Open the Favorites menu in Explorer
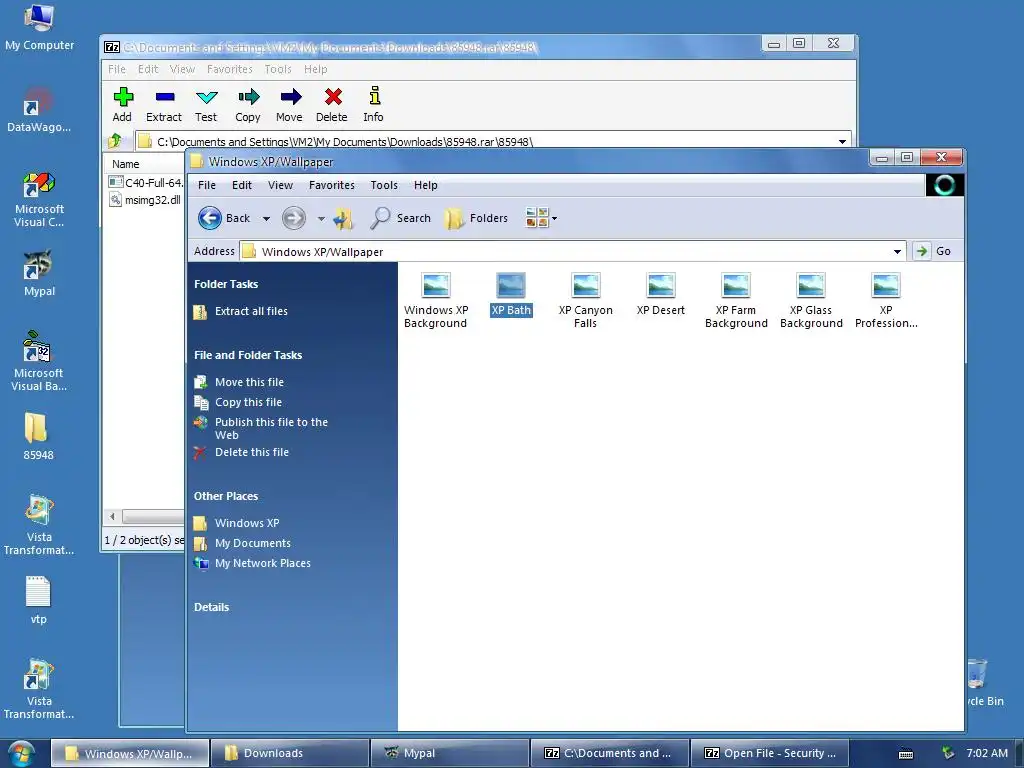Viewport: 1024px width, 768px height. coord(332,185)
